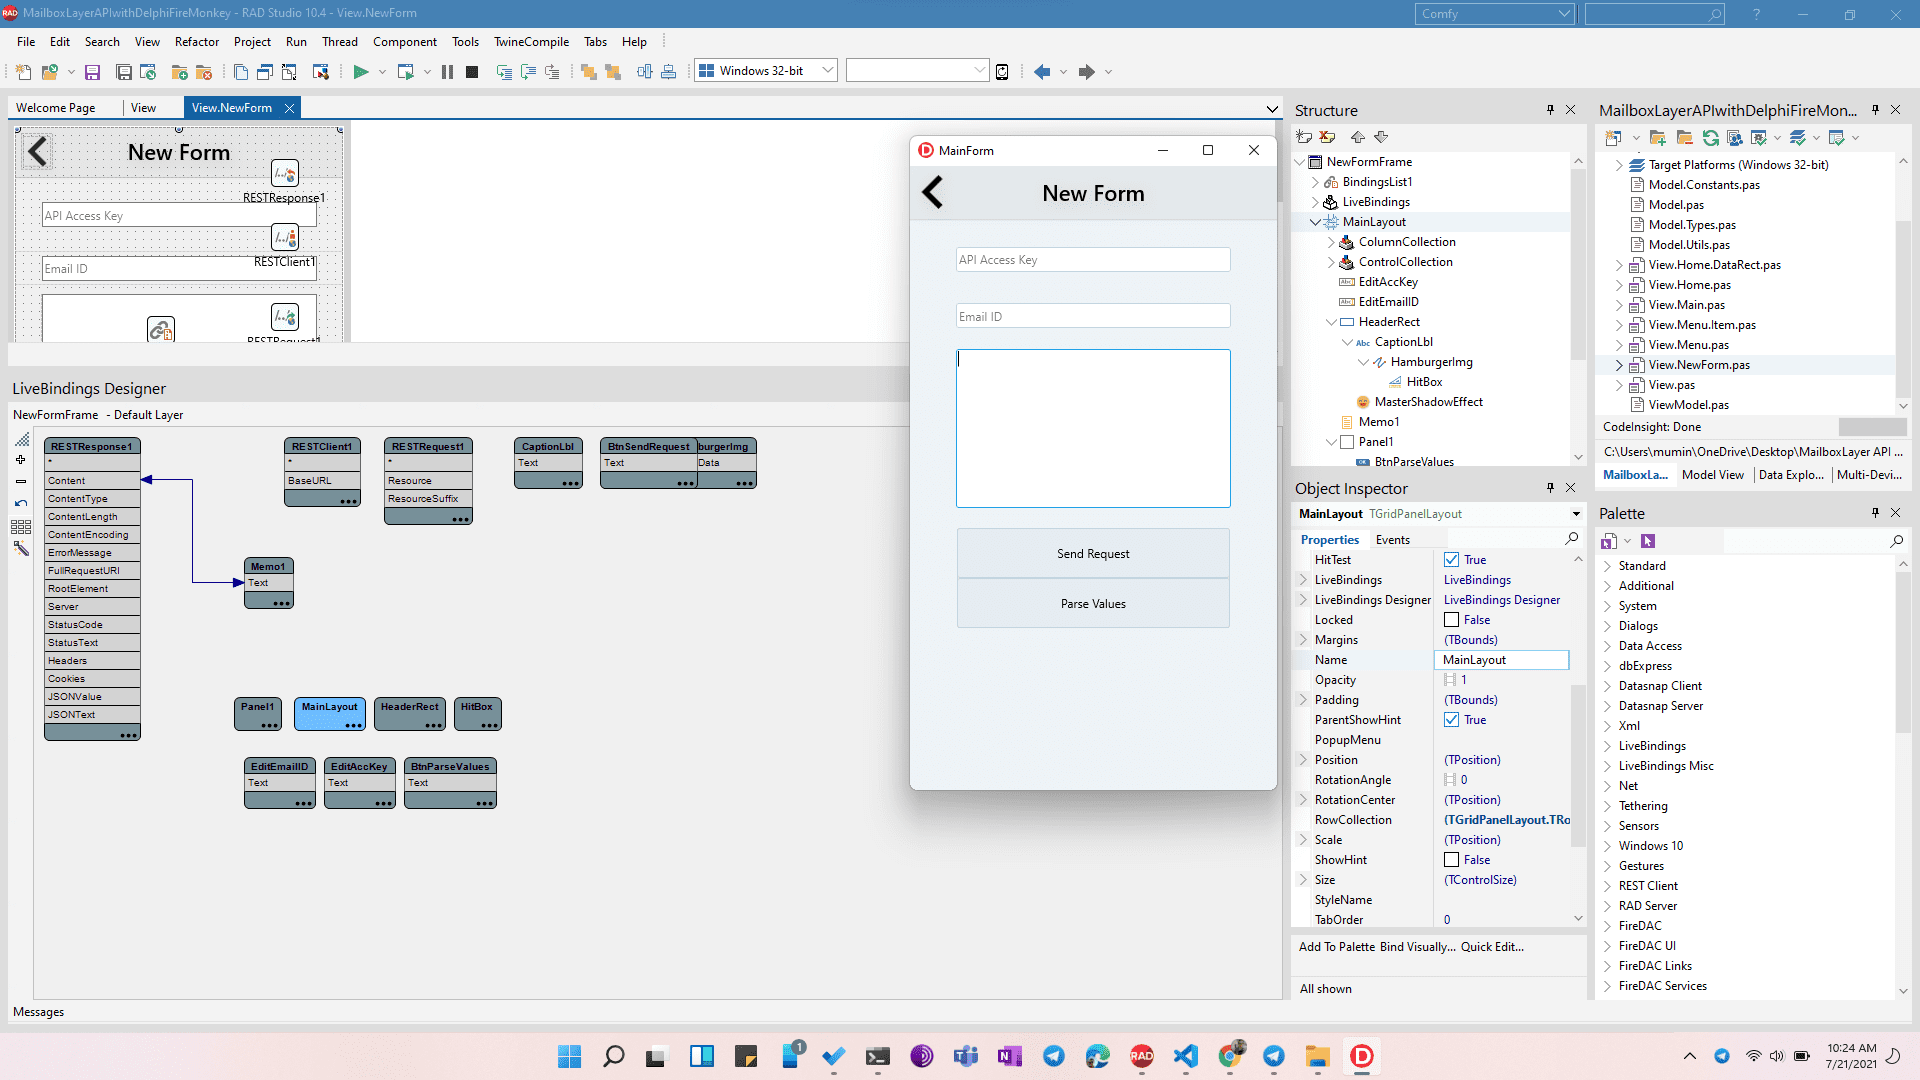
Task: Refresh the Project Manager with the sync icon
Action: click(x=1711, y=138)
